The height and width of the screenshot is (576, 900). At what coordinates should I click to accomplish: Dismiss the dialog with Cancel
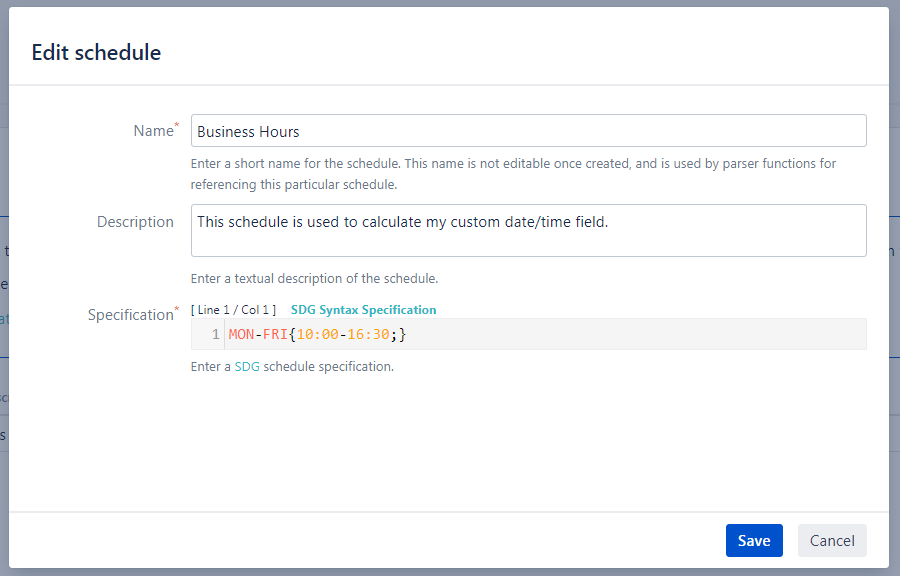(832, 541)
